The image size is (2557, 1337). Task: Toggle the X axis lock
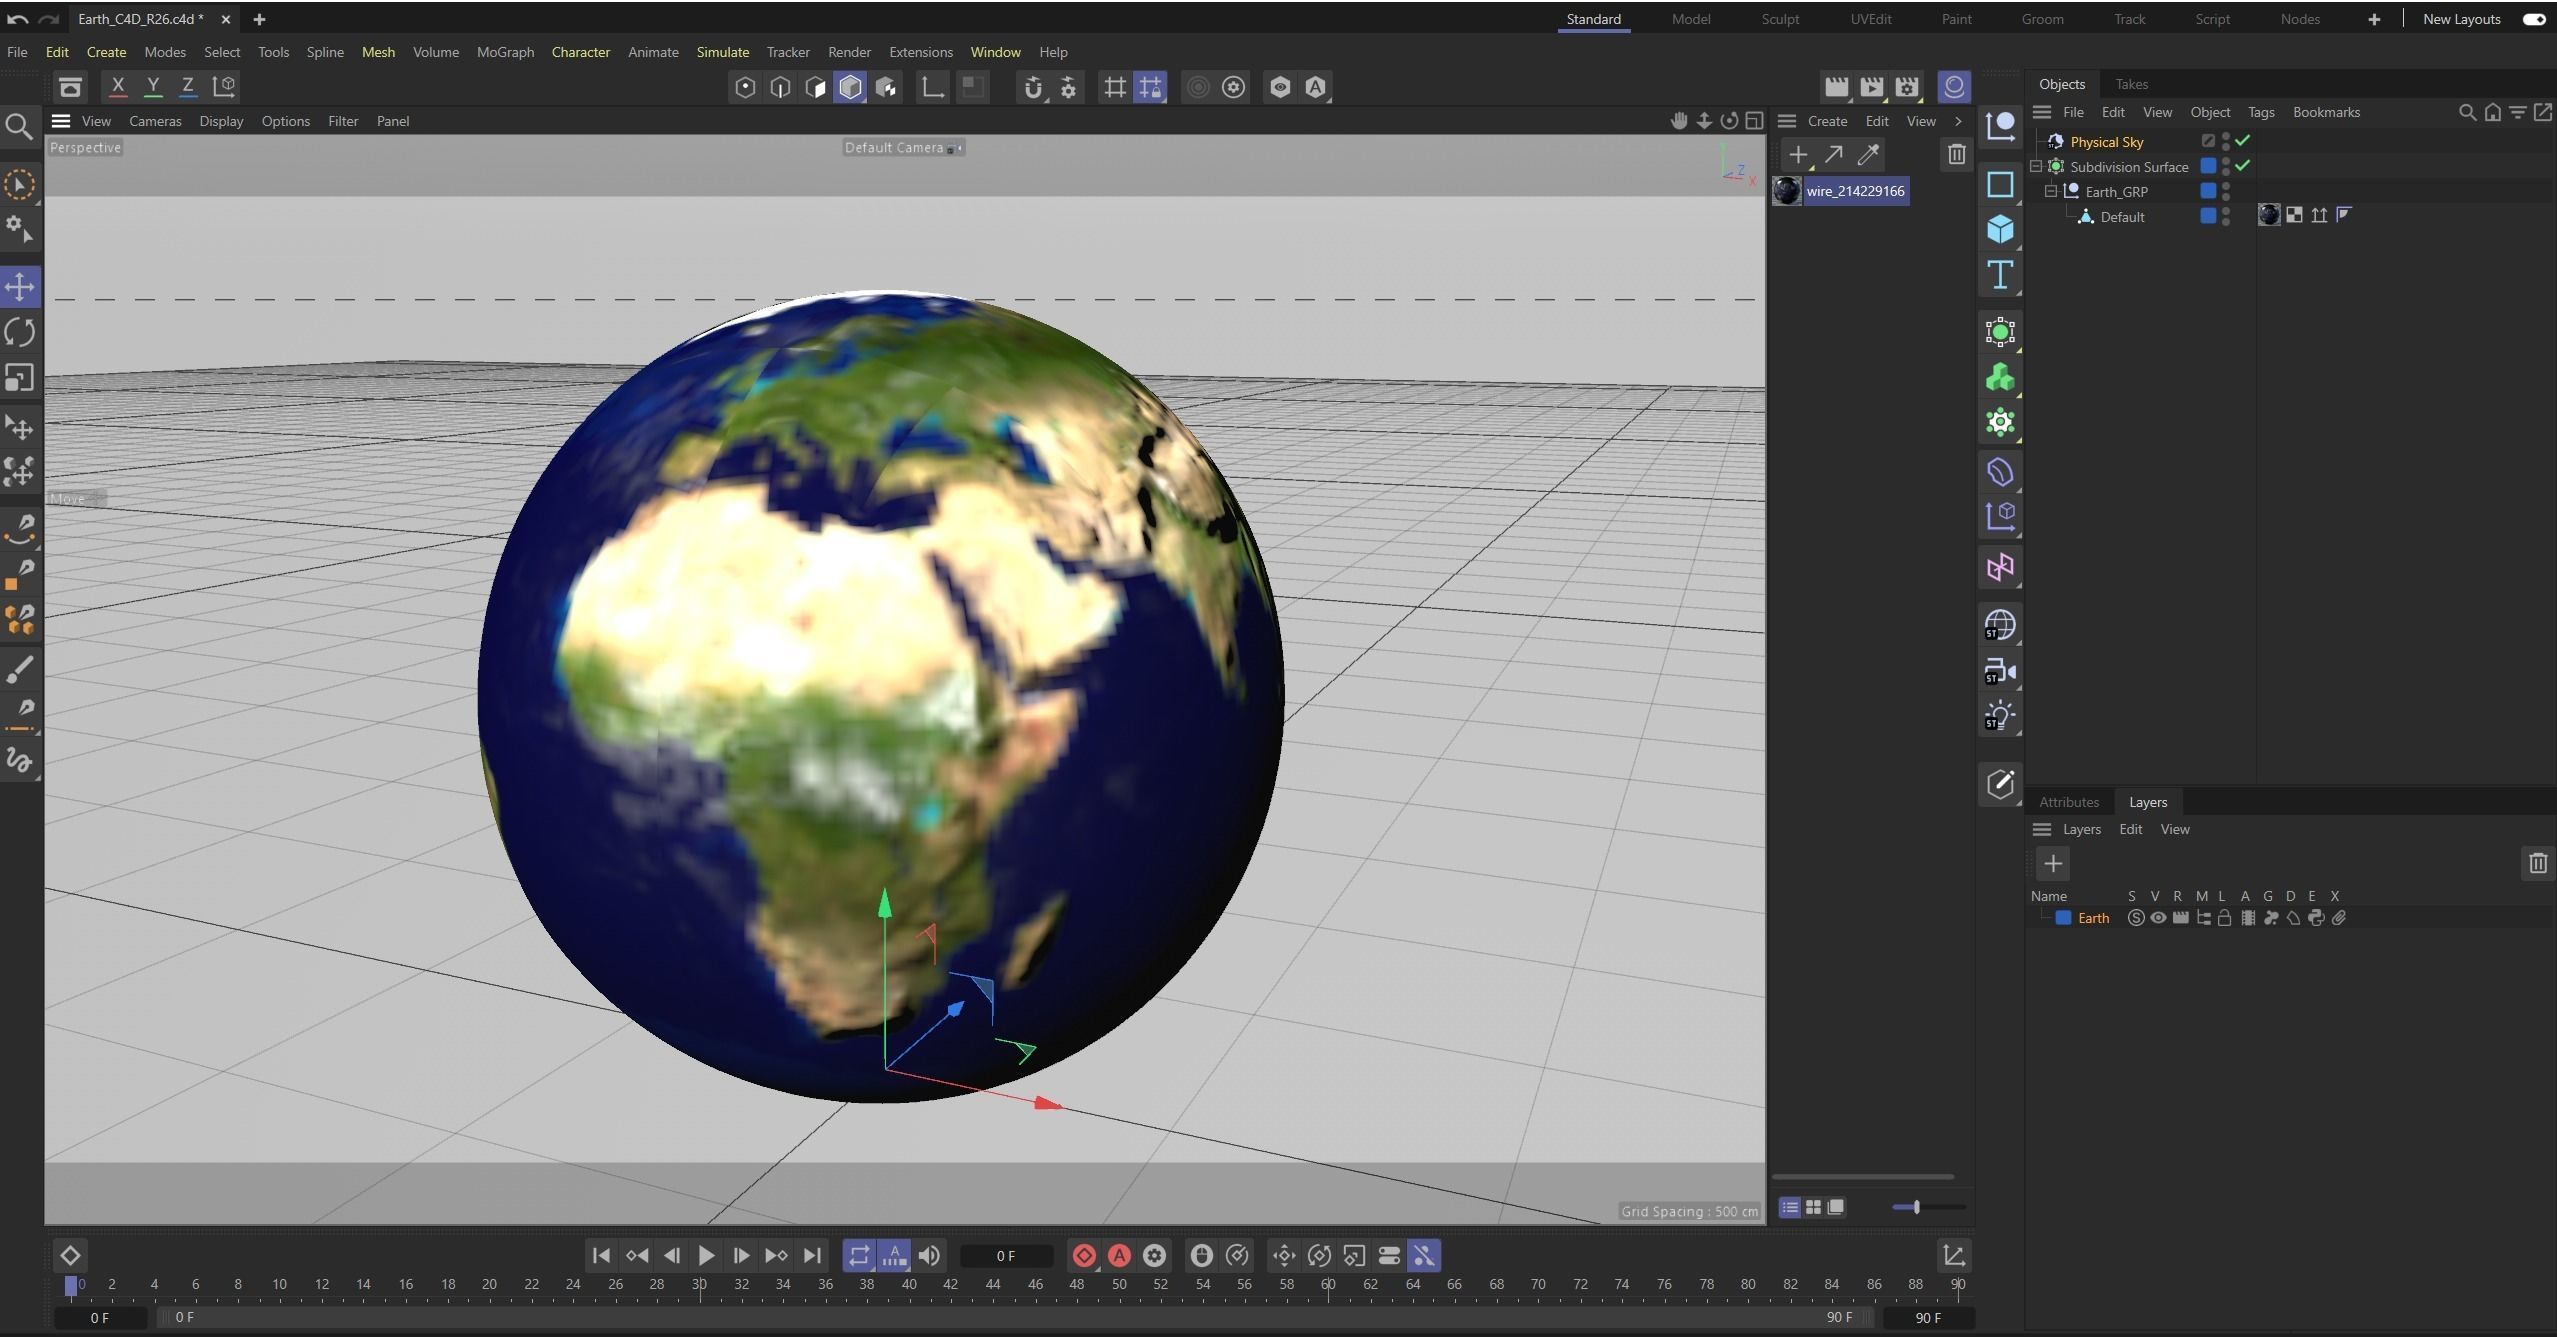click(118, 87)
